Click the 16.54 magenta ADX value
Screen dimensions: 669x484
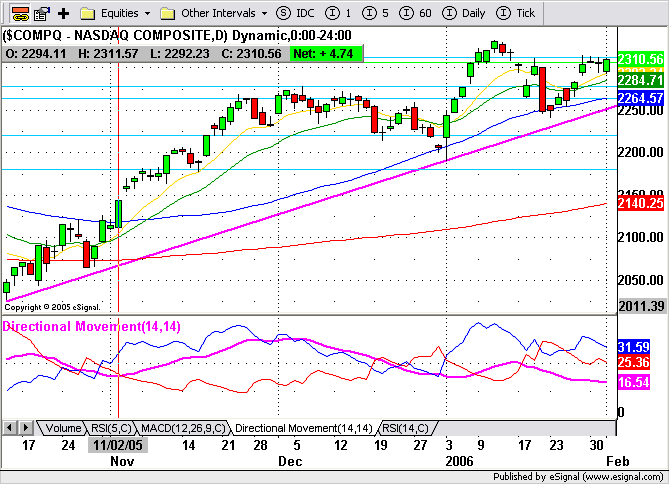(x=634, y=382)
